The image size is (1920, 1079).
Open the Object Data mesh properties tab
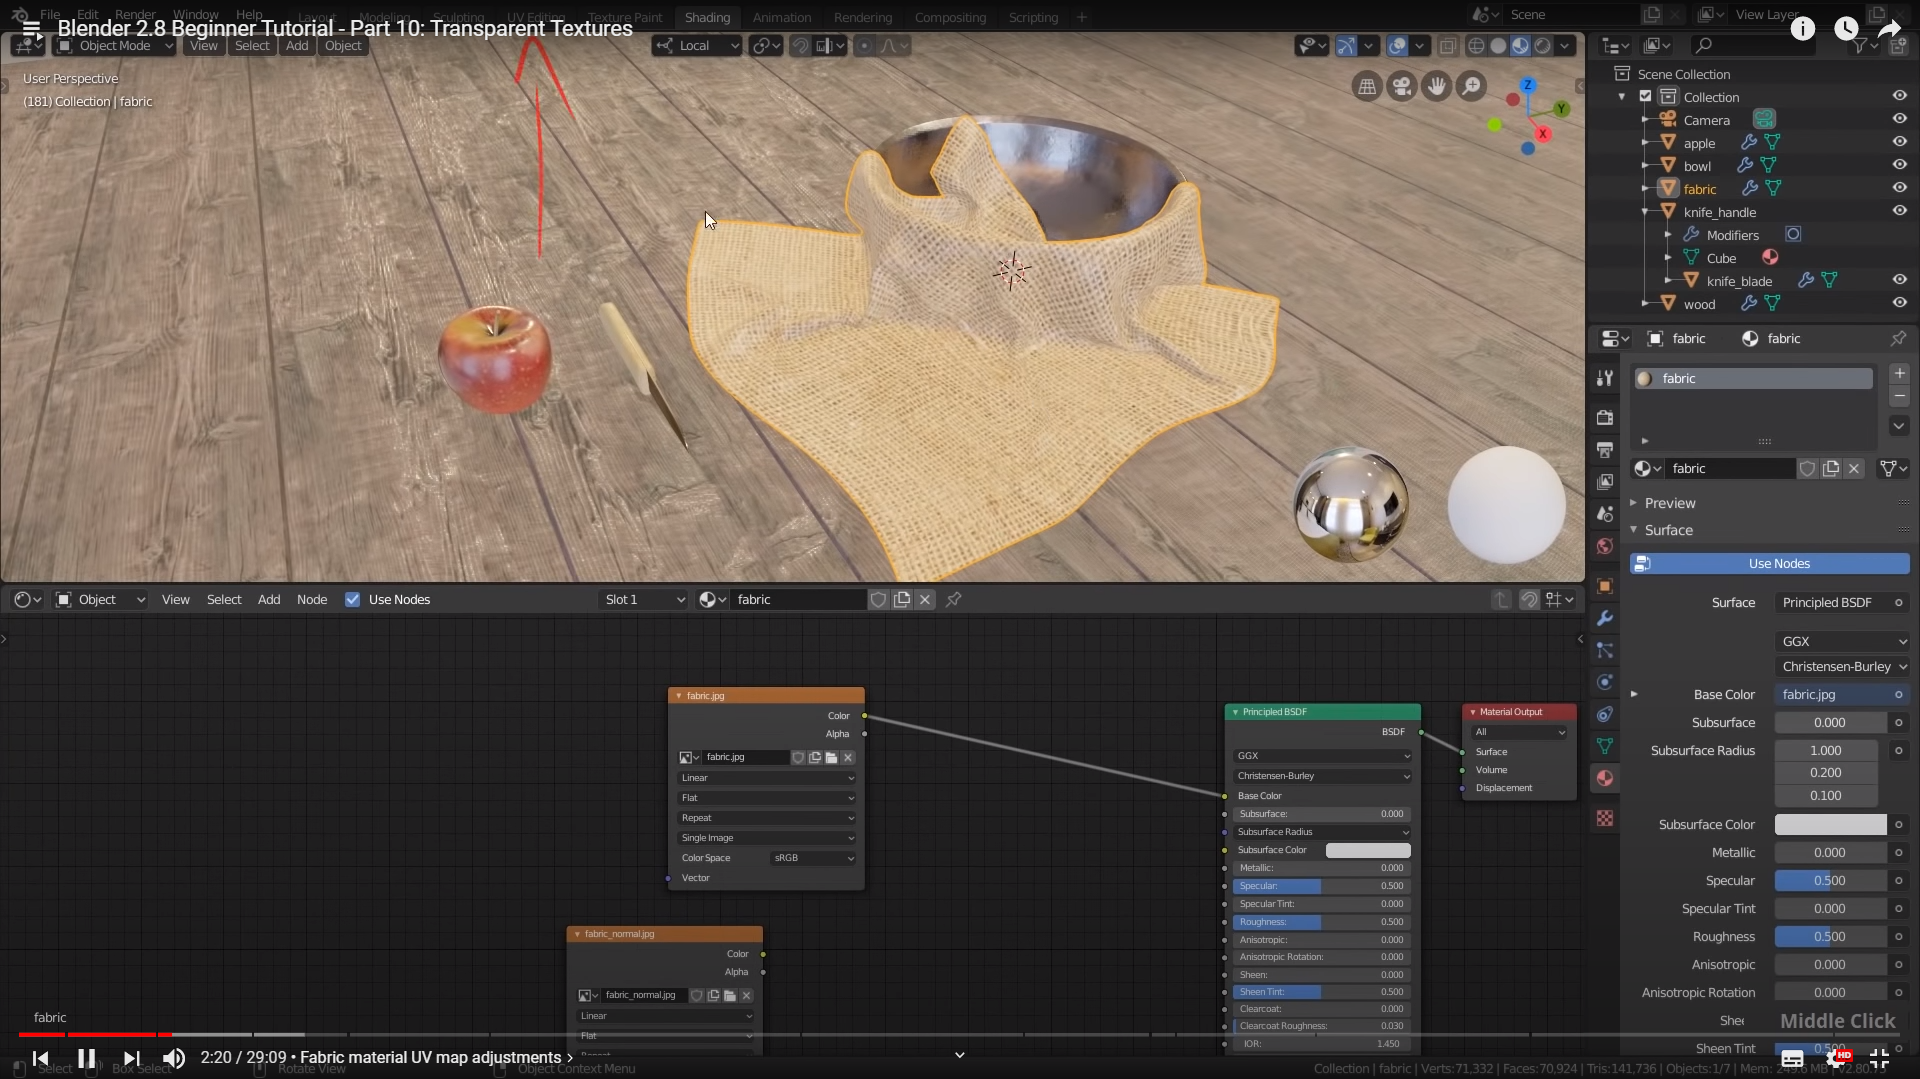click(x=1605, y=746)
